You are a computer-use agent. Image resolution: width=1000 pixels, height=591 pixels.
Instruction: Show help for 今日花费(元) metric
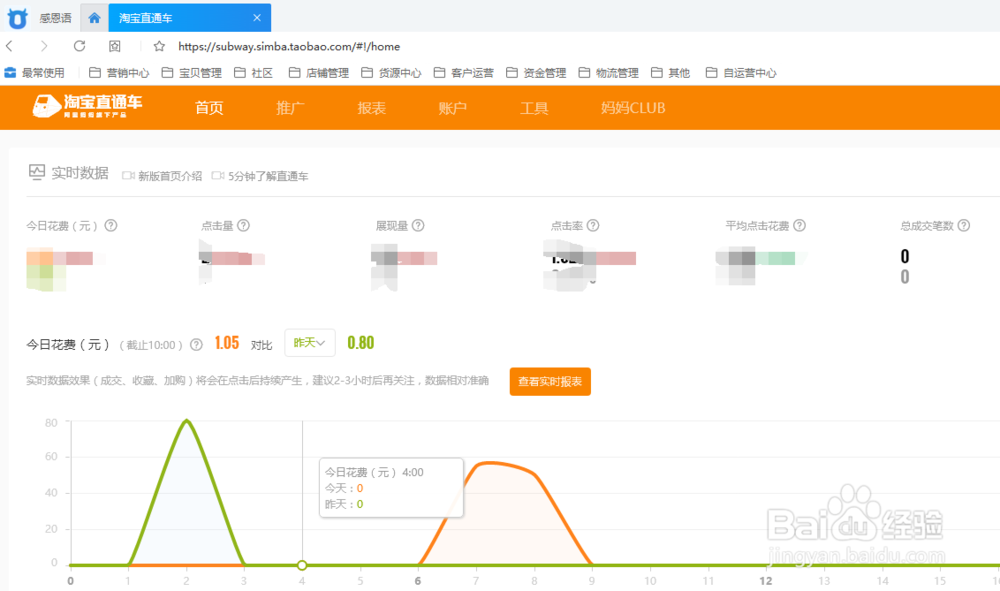coord(111,225)
